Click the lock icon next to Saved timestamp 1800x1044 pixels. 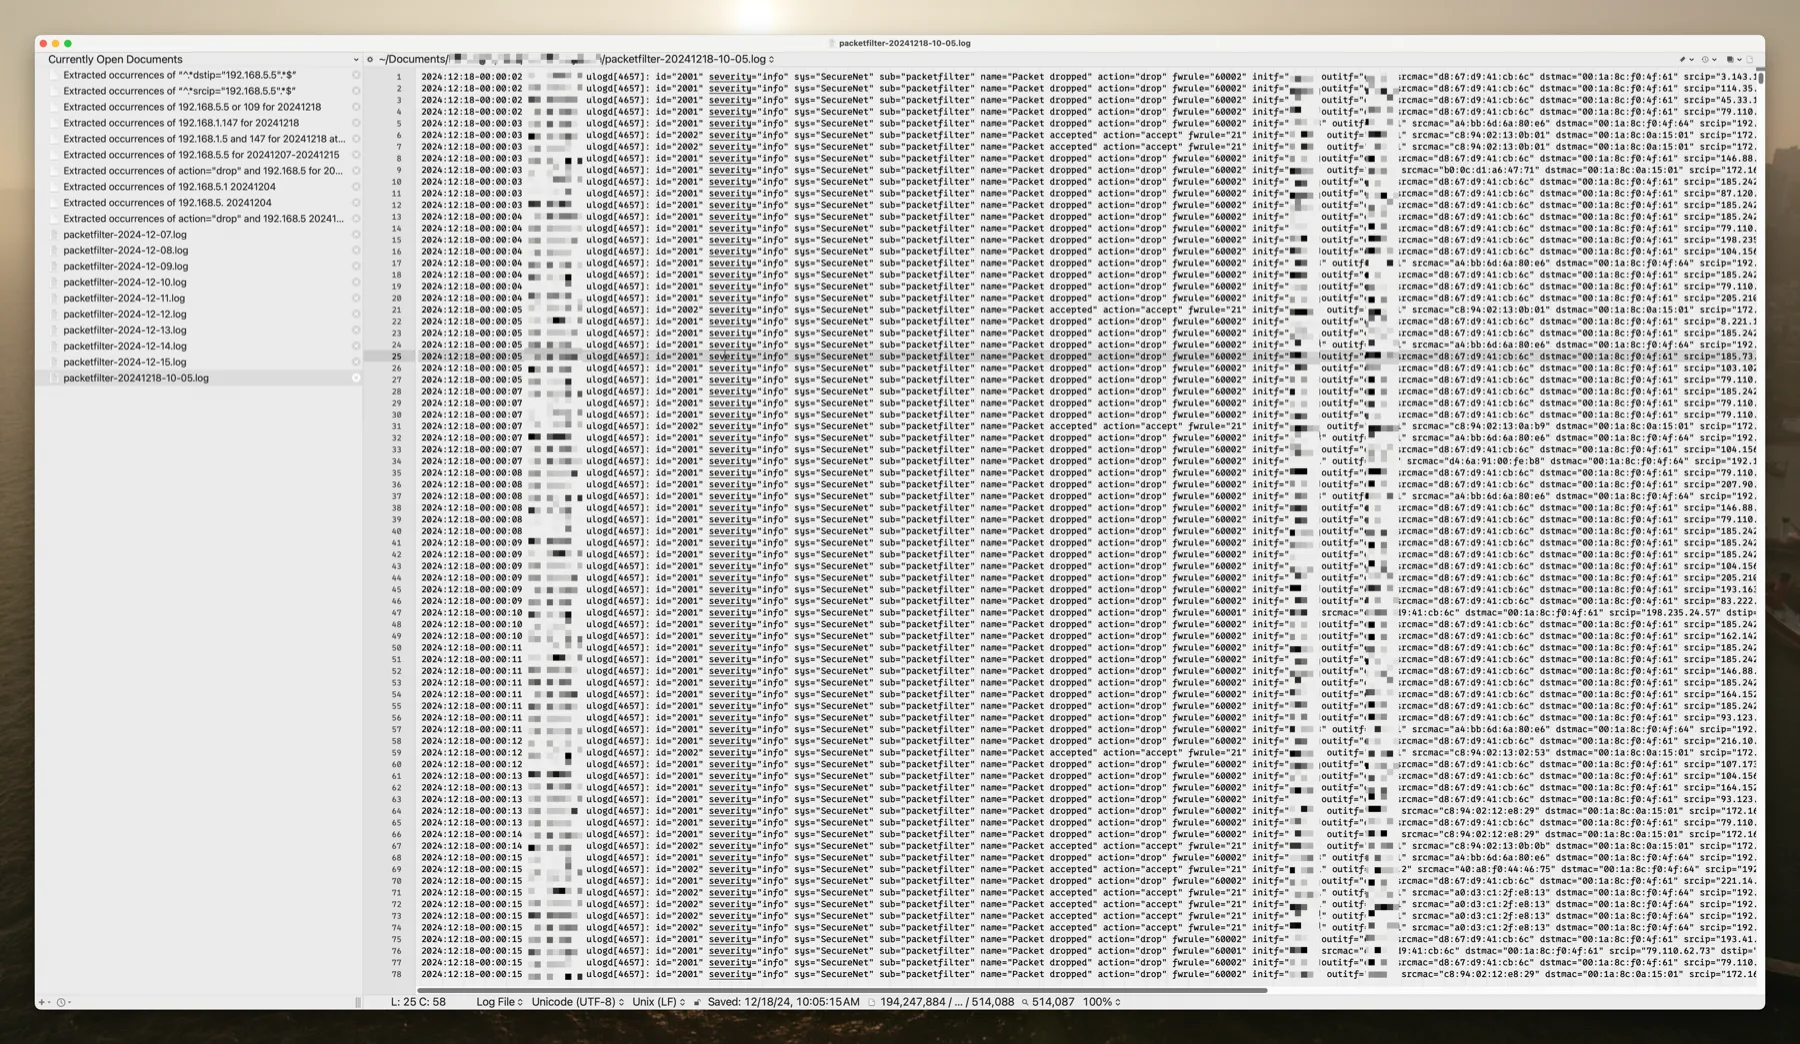coord(699,1001)
